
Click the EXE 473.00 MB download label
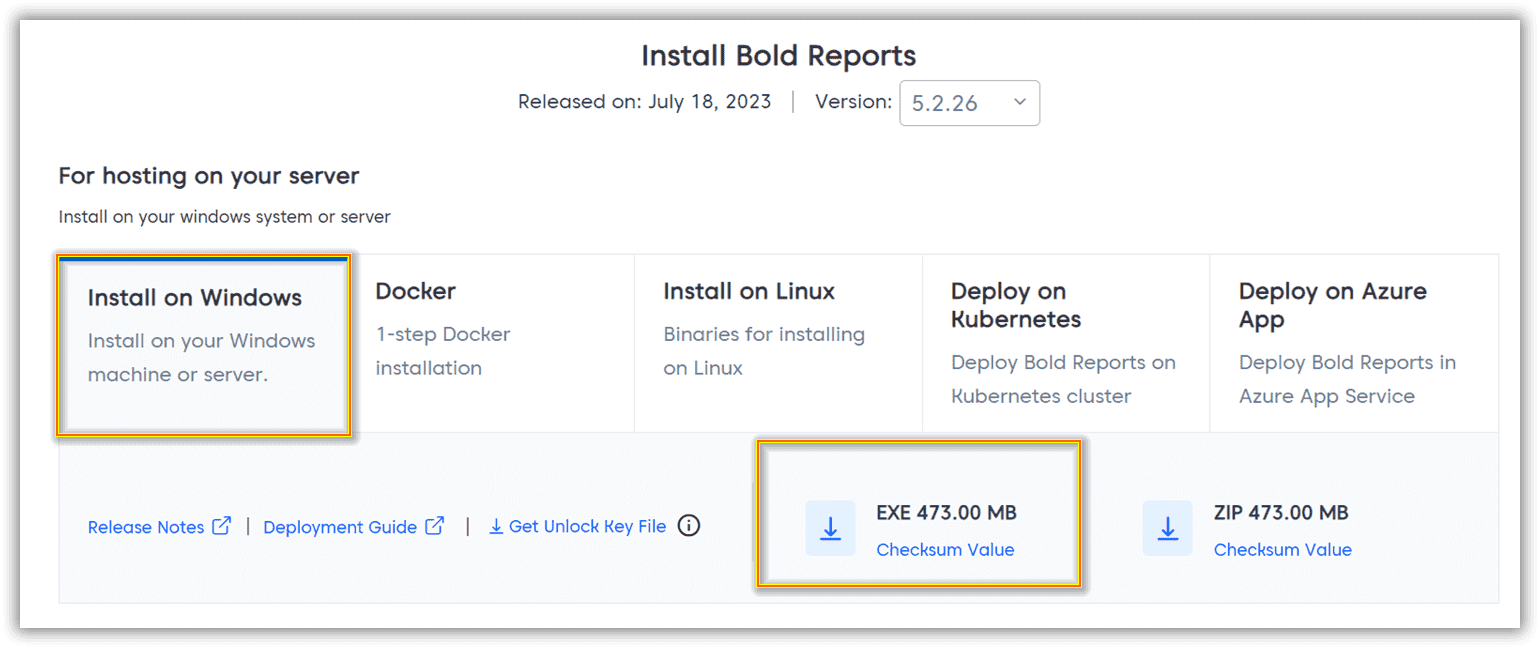(946, 513)
